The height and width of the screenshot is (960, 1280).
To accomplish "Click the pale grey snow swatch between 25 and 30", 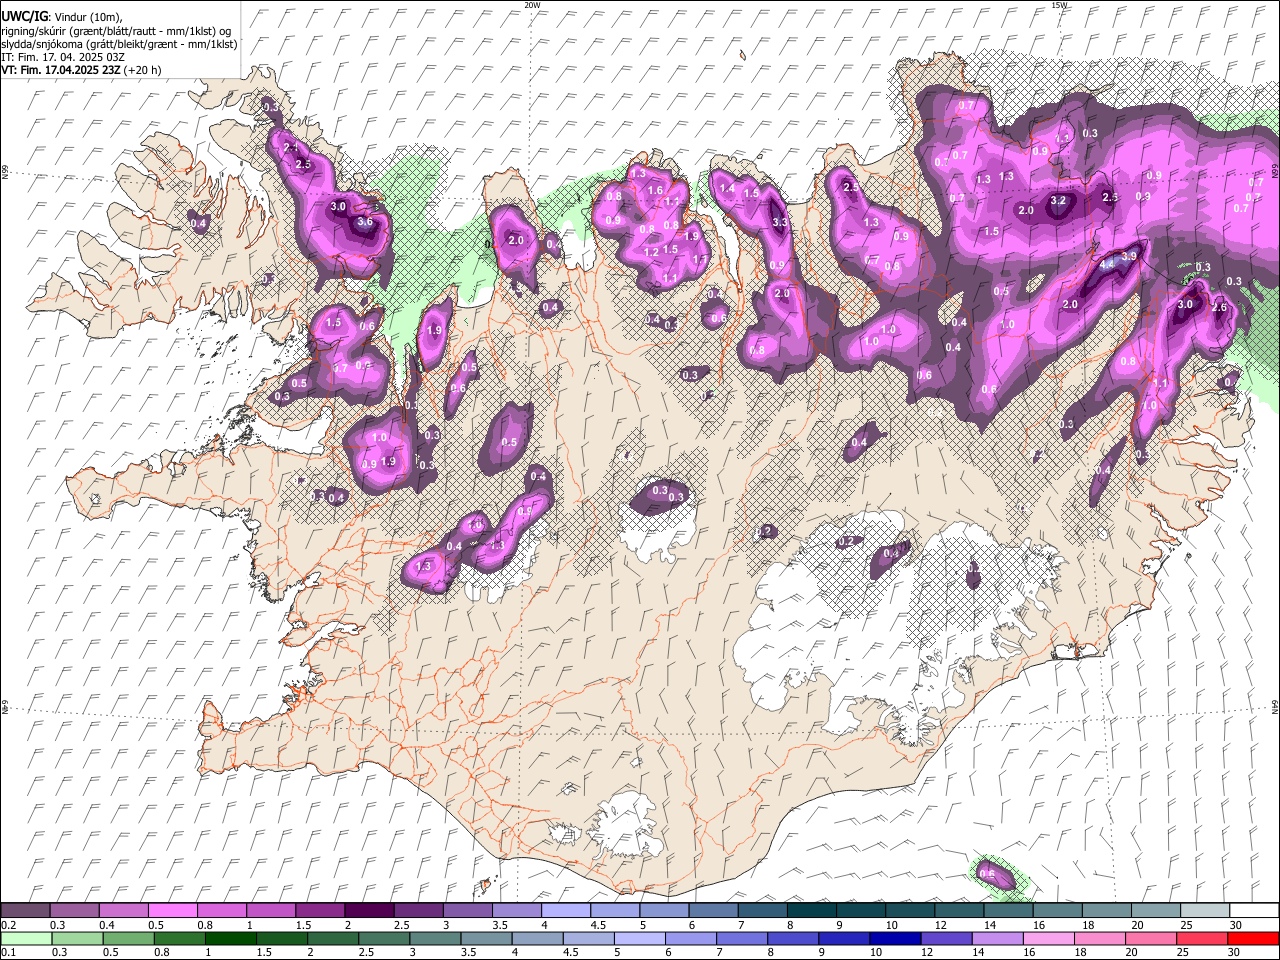I will [x=1205, y=910].
